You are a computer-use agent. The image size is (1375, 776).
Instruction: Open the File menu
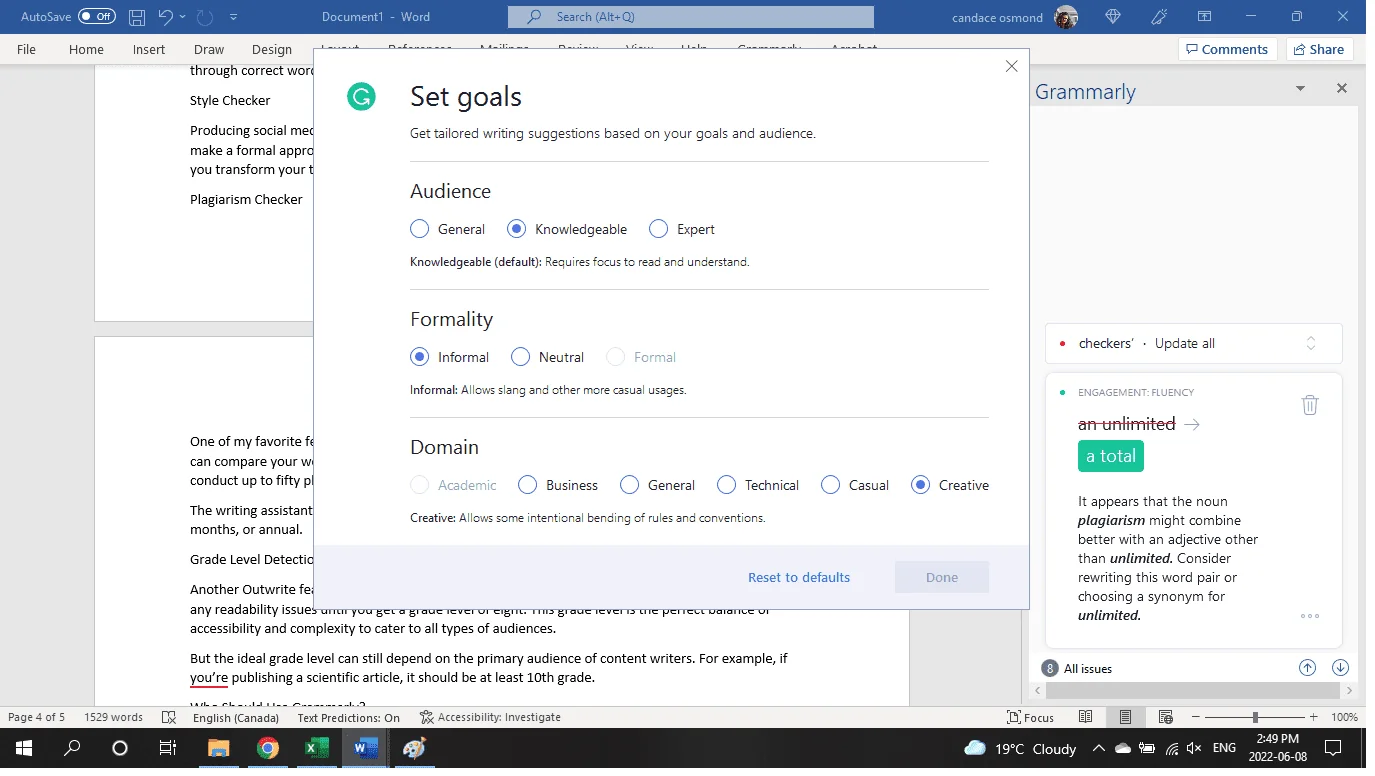[x=26, y=49]
